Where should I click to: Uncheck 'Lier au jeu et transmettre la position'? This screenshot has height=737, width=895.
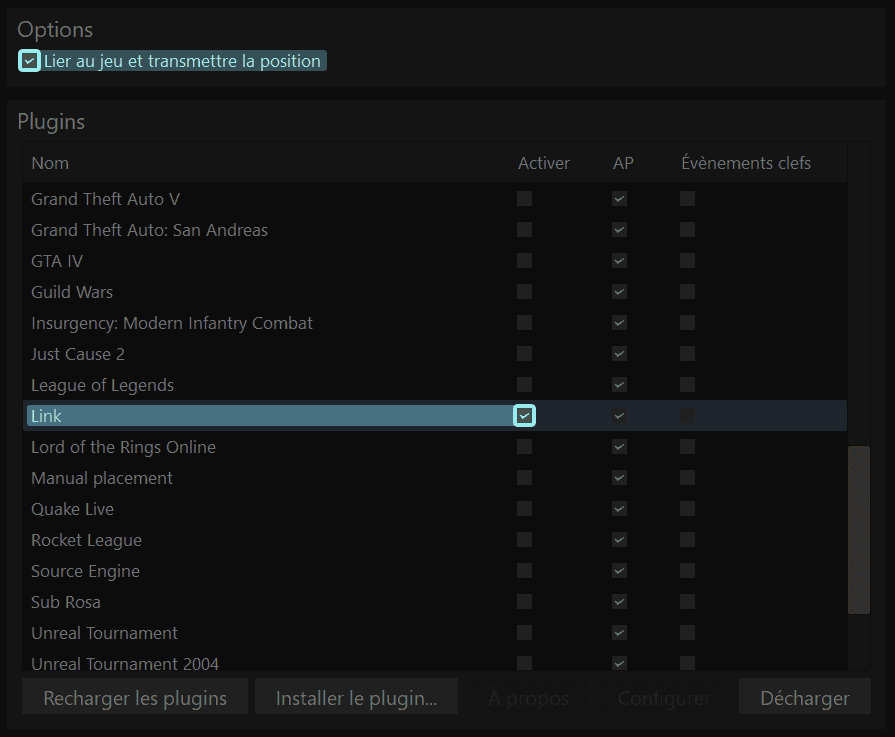(x=30, y=61)
